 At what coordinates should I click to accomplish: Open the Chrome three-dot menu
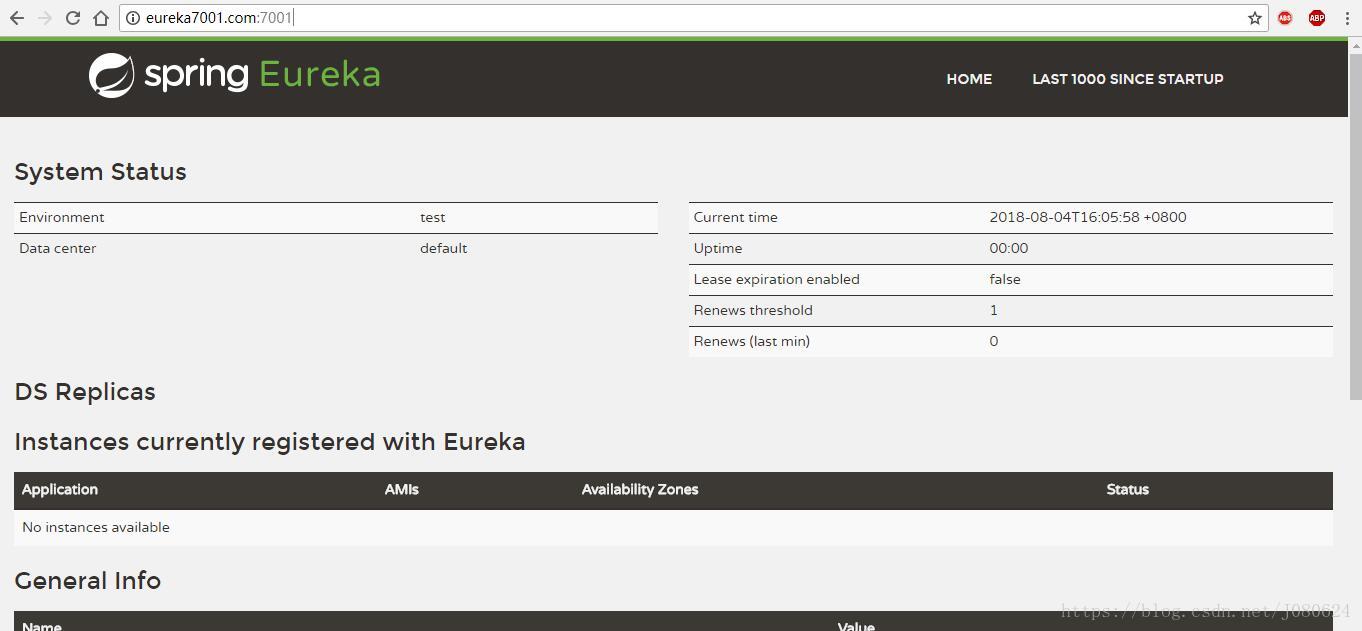(1347, 18)
